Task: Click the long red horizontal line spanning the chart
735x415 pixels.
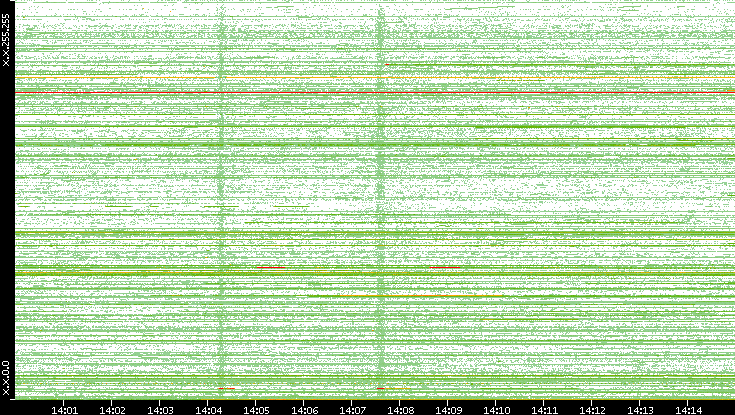Action: coord(375,93)
